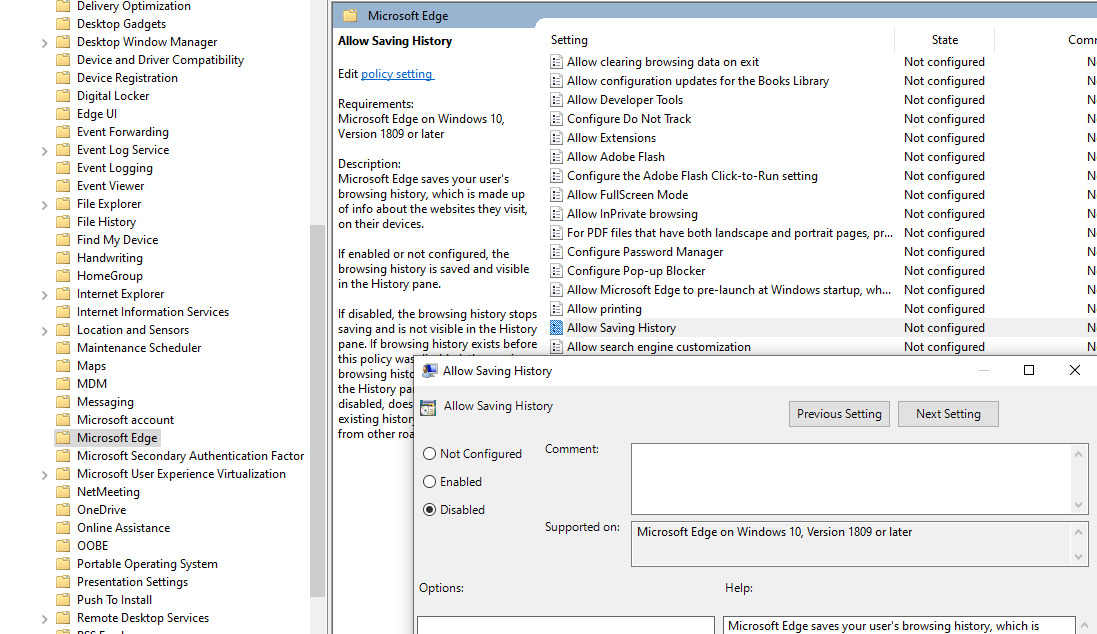The width and height of the screenshot is (1097, 634).
Task: Click policy icon beside Allow Developer Tools
Action: (556, 100)
